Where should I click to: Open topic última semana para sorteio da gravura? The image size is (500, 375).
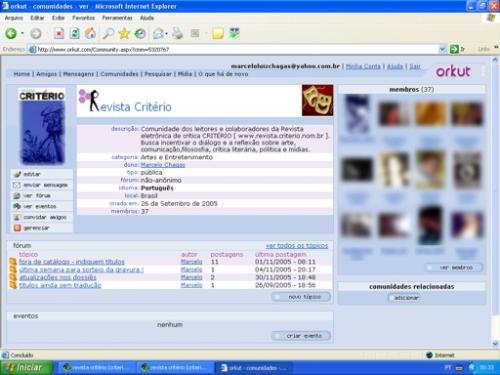point(81,269)
